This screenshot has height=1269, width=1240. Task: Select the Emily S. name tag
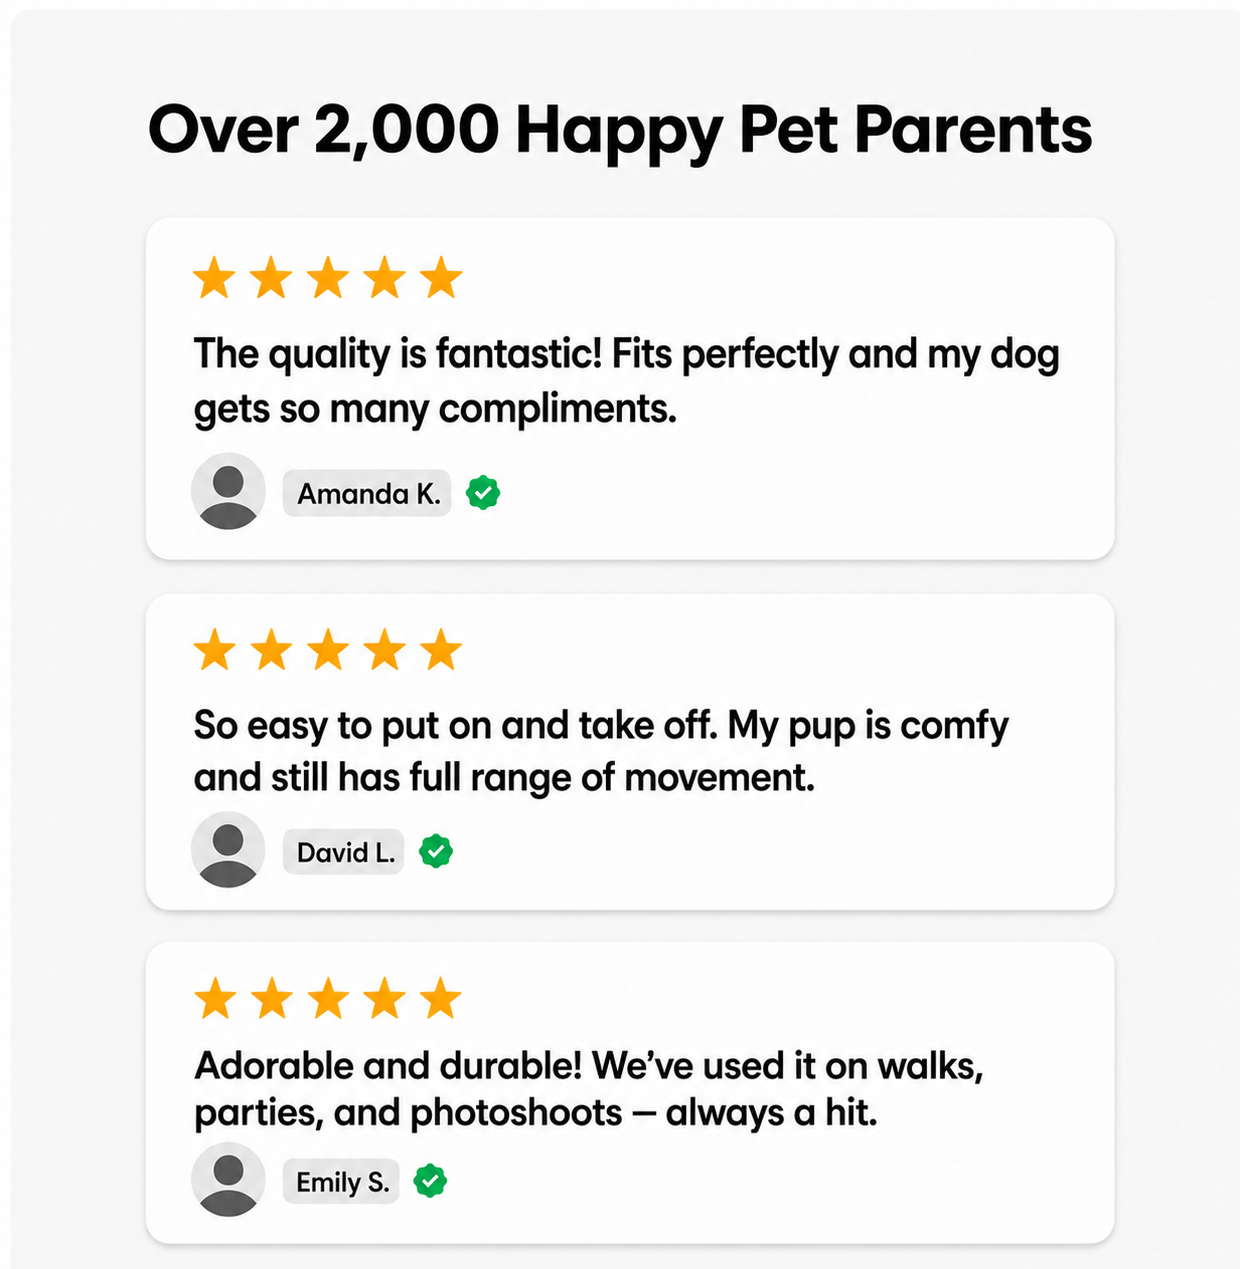[x=341, y=1181]
